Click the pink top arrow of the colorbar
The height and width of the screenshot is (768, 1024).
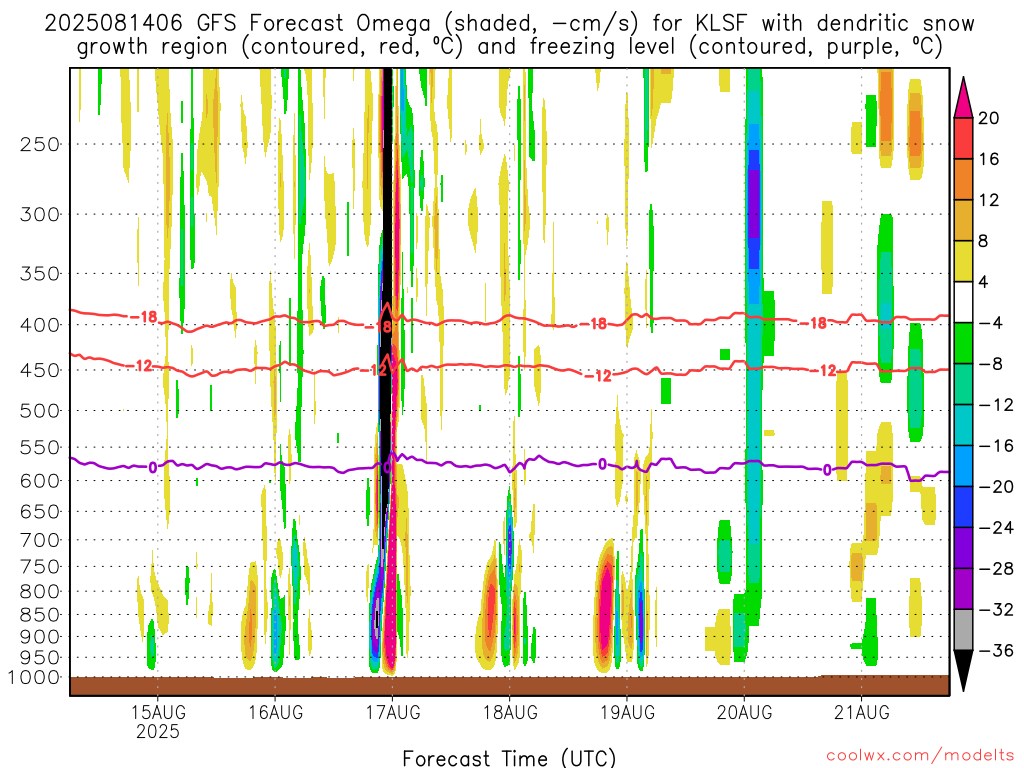point(963,101)
